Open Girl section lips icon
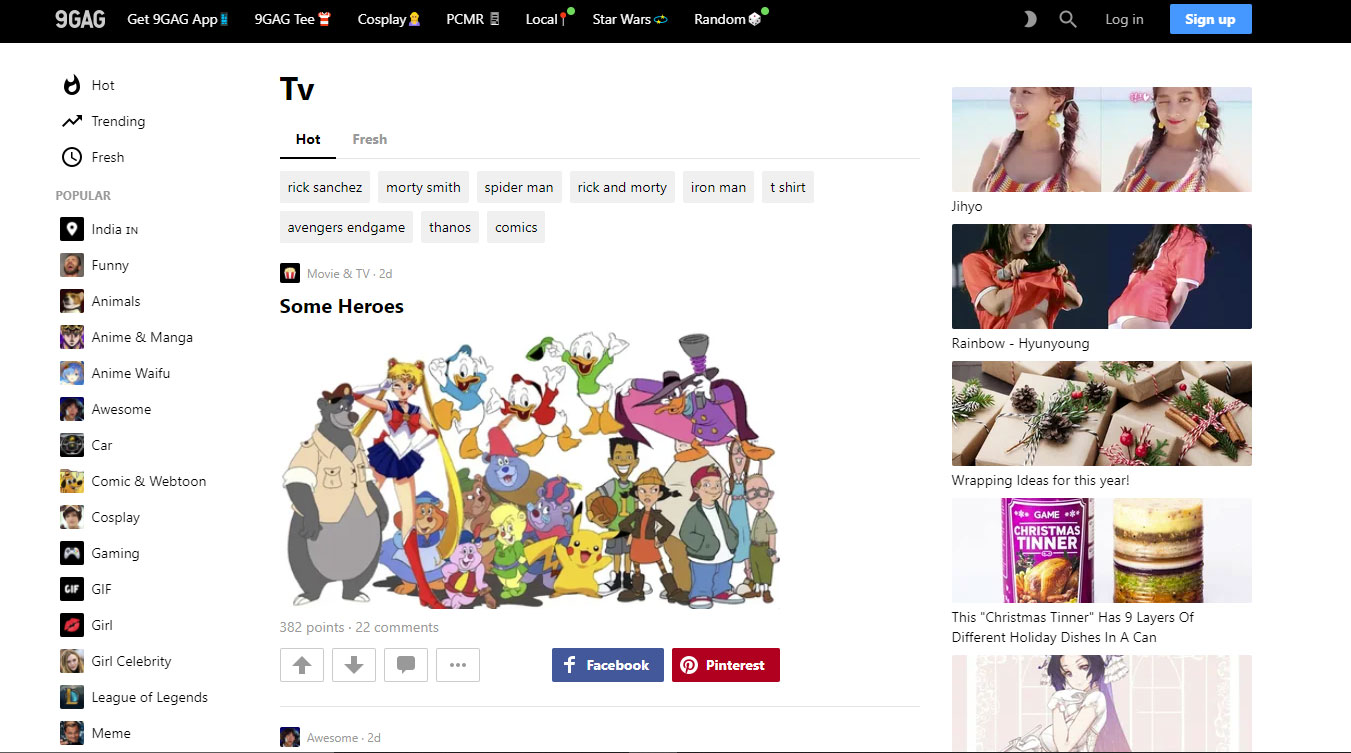 click(71, 625)
